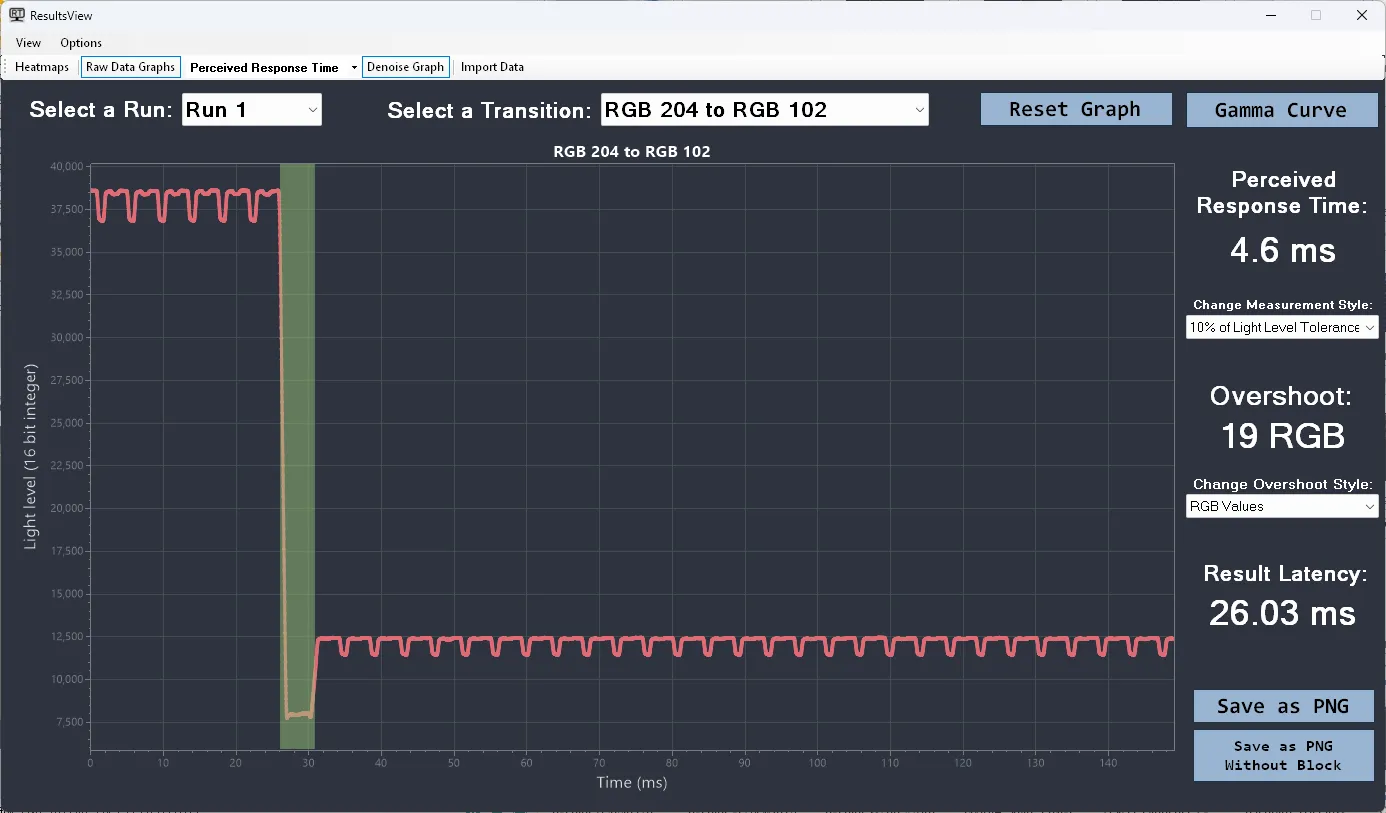Open the Select a Run dropdown
The image size is (1386, 813).
pyautogui.click(x=252, y=110)
